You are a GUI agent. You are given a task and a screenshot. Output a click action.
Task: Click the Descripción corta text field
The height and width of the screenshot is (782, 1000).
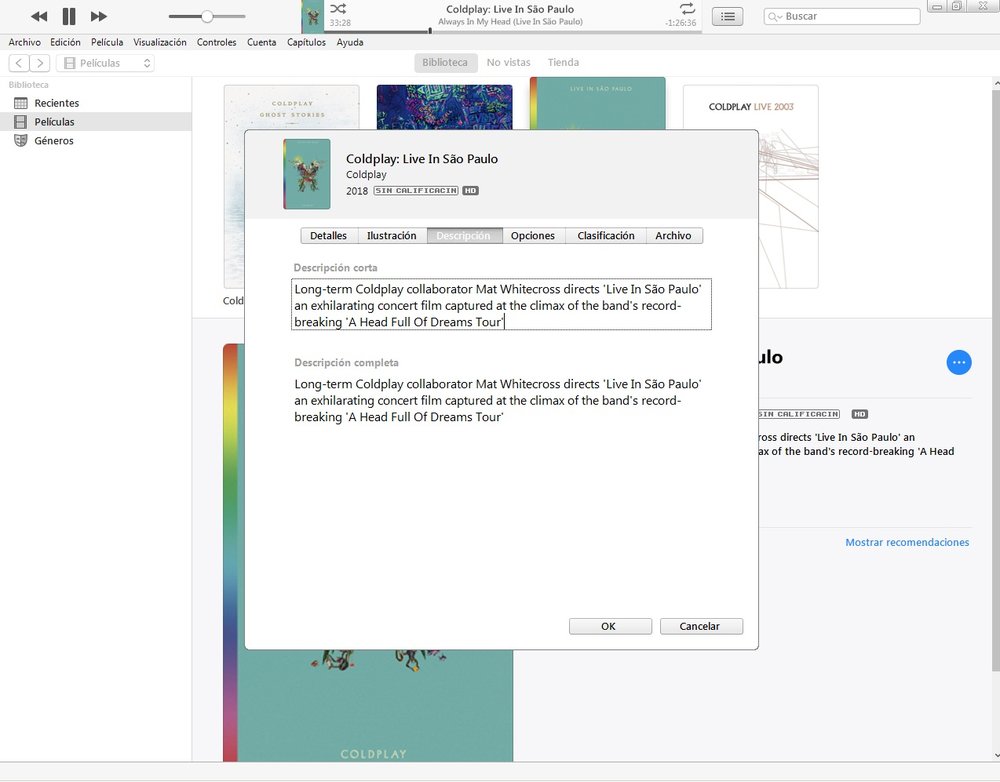pyautogui.click(x=501, y=305)
